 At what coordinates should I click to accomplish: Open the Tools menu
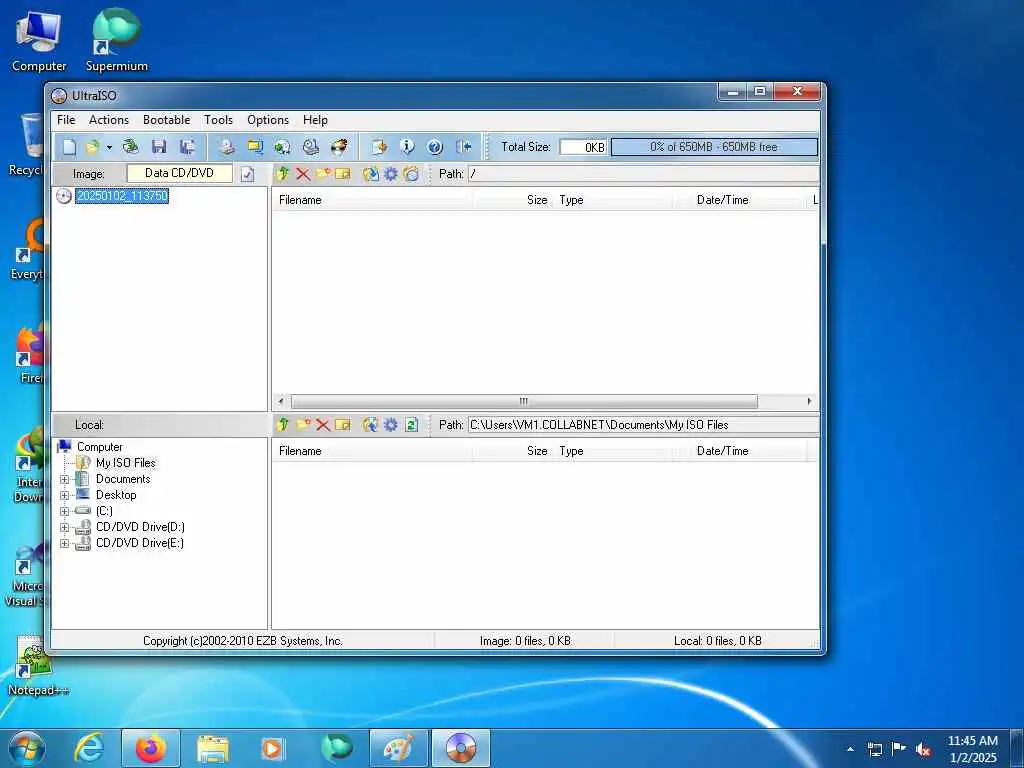218,120
